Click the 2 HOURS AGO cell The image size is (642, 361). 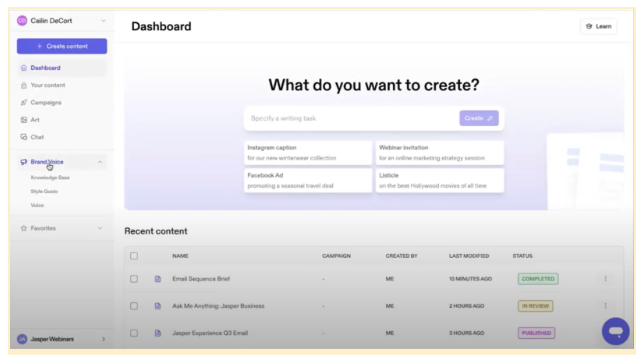coord(466,306)
